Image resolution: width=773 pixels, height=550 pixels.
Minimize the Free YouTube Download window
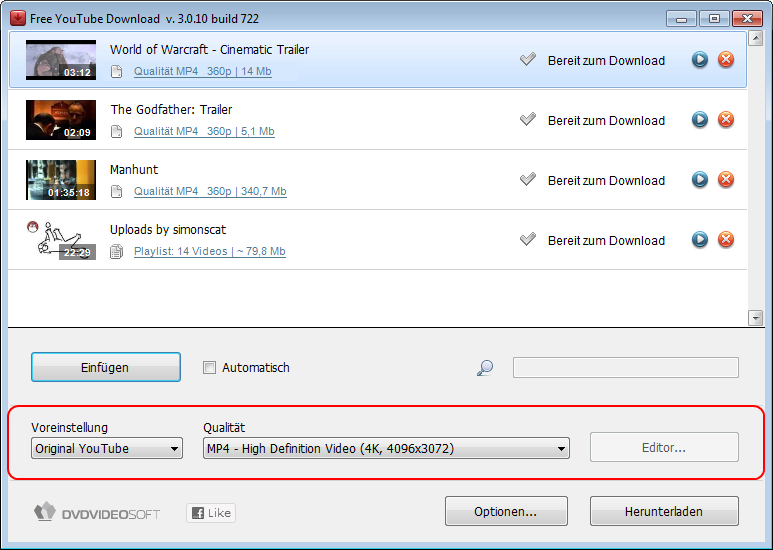coord(681,19)
